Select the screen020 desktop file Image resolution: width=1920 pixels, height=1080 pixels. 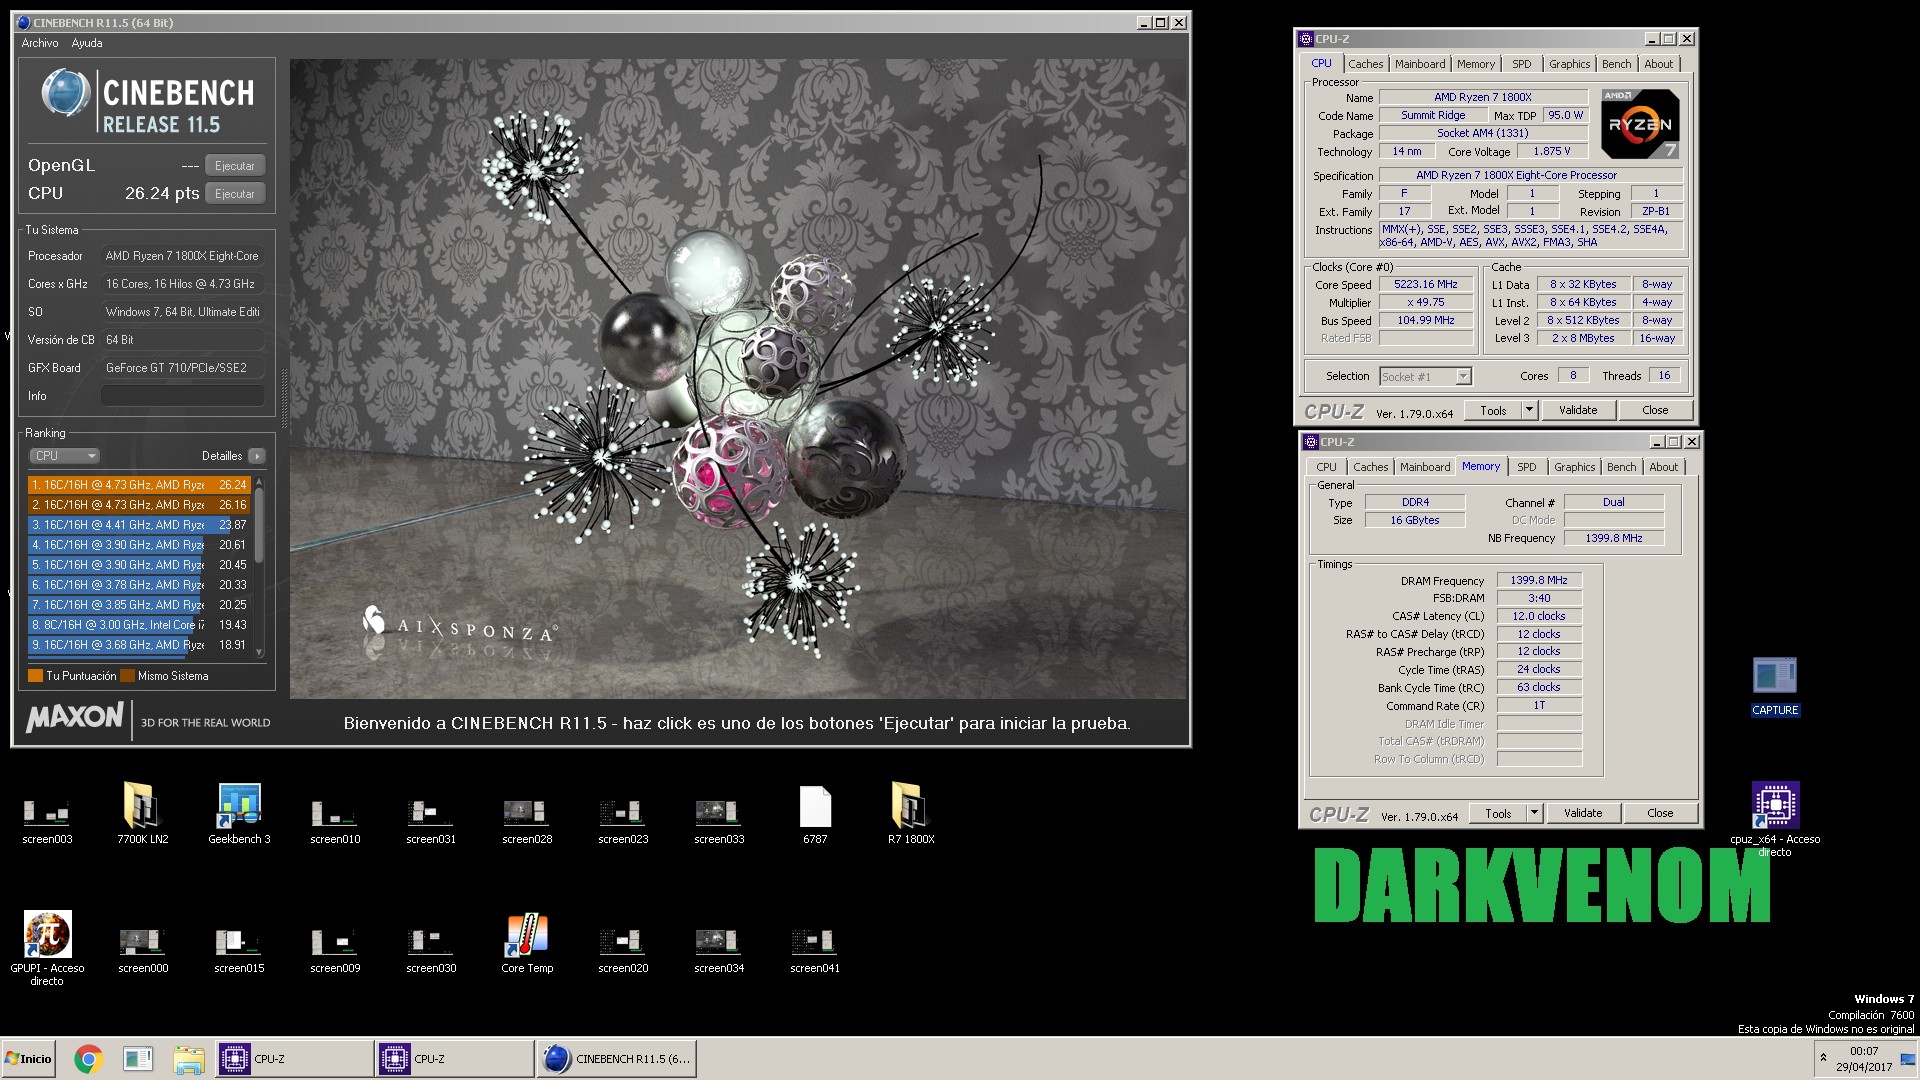pyautogui.click(x=623, y=949)
